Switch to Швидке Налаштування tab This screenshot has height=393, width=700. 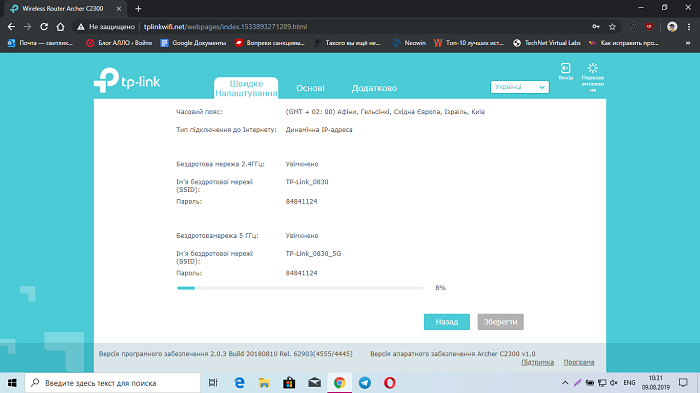click(246, 88)
